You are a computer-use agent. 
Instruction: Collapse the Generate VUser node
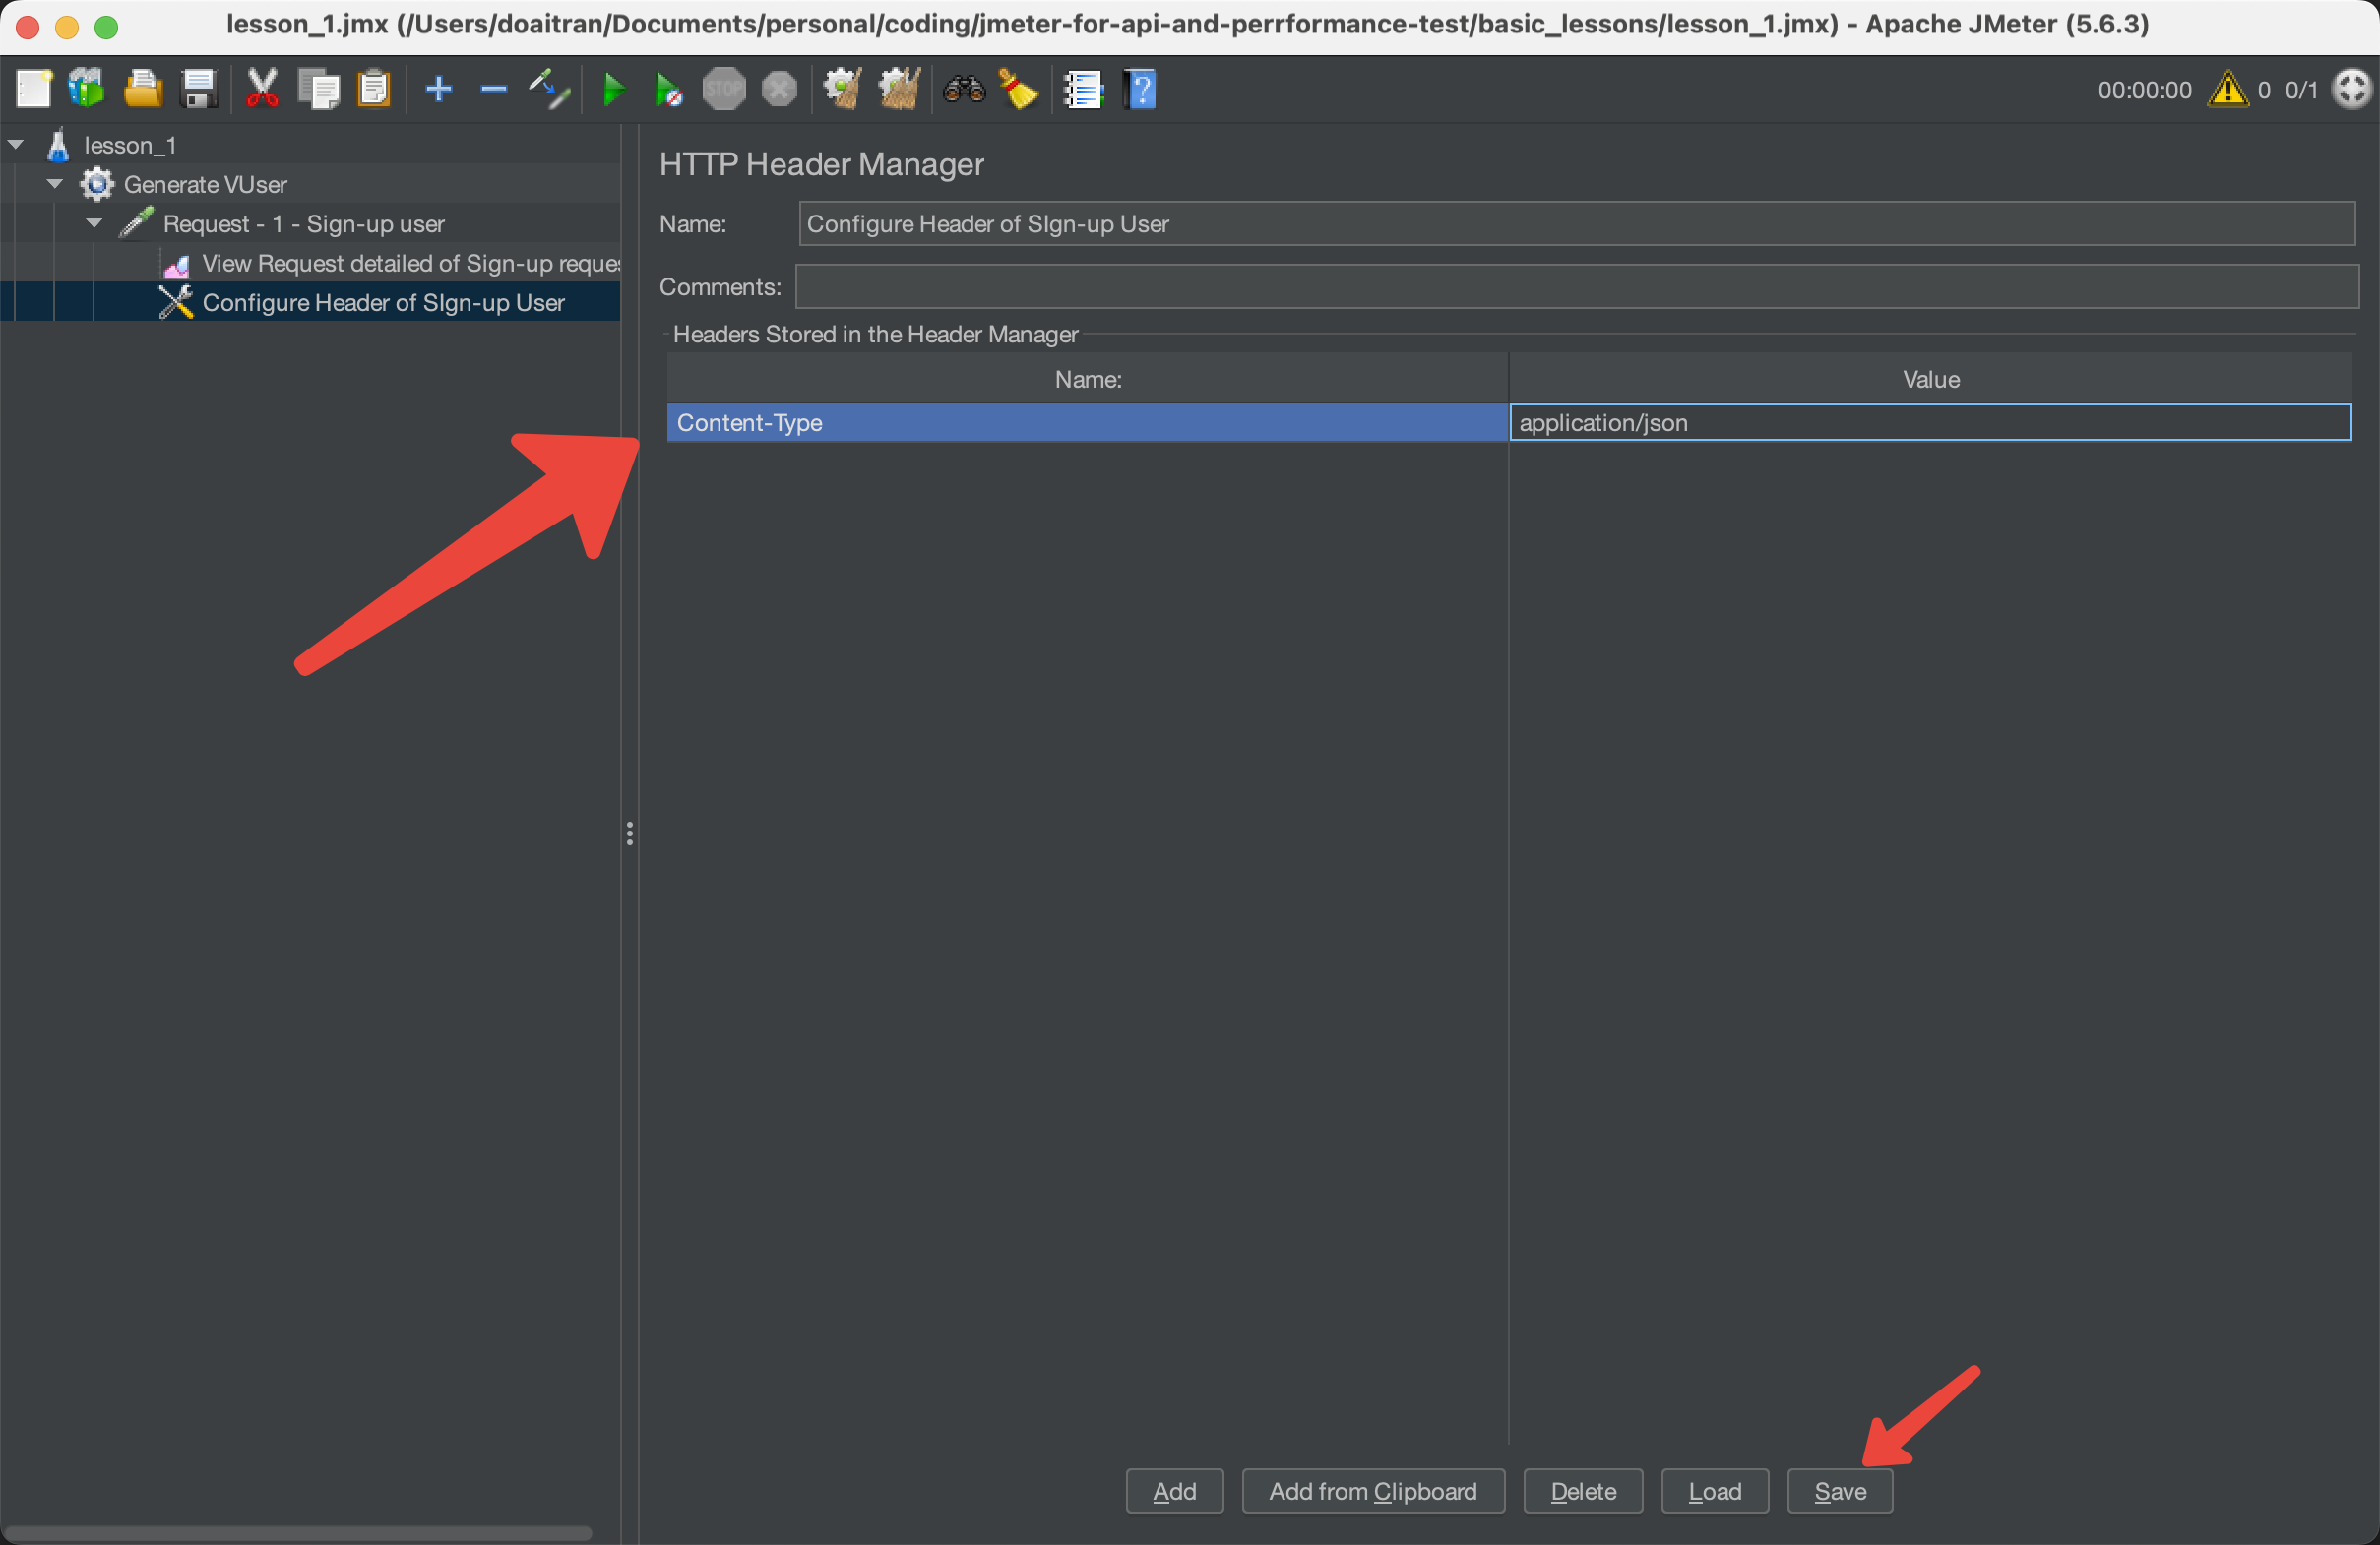click(55, 184)
